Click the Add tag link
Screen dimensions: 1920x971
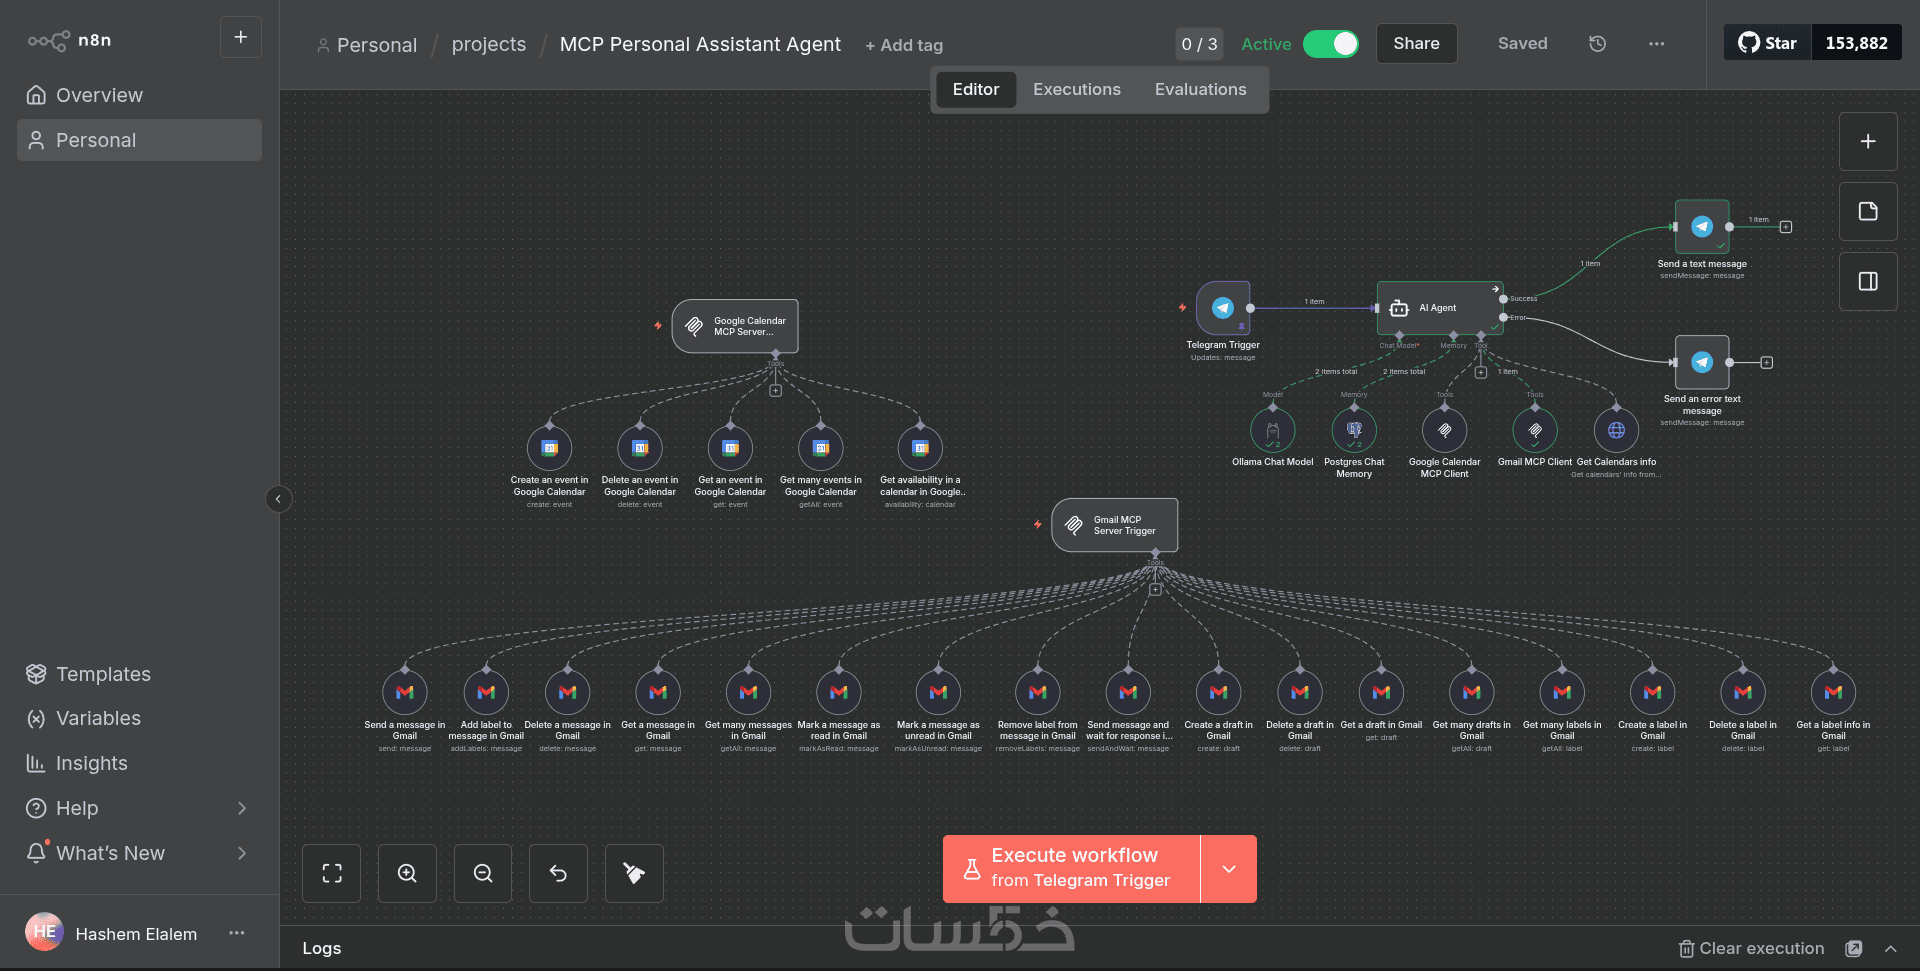(904, 45)
